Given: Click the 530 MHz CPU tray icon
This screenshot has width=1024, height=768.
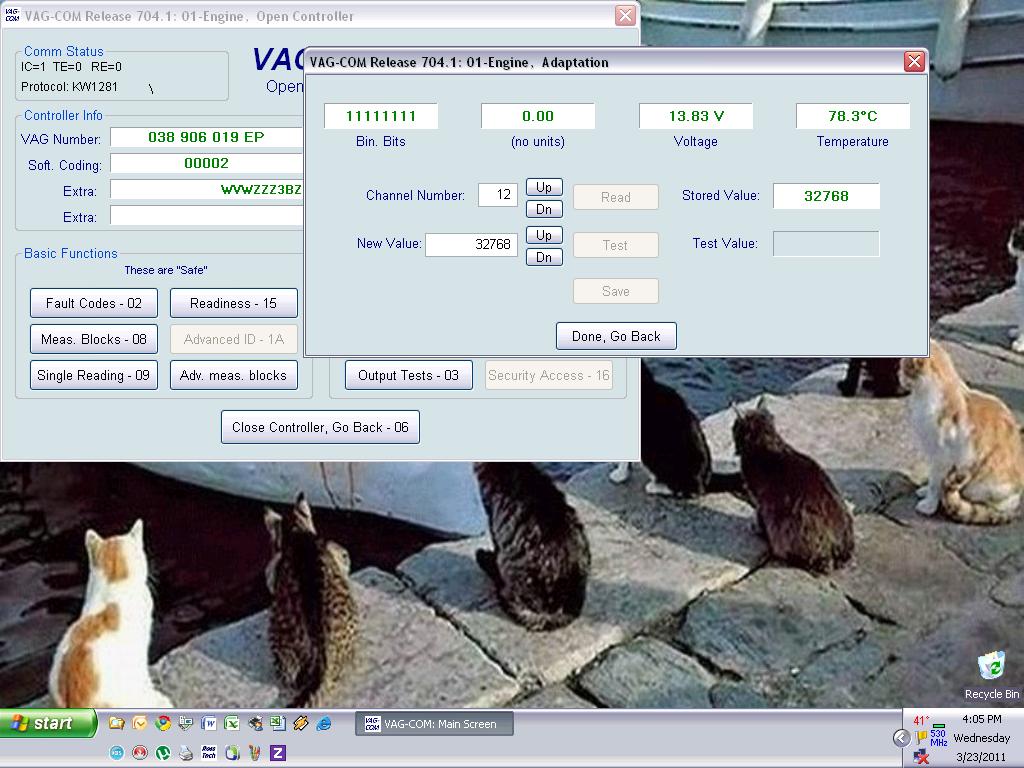Looking at the screenshot, I should coord(939,735).
